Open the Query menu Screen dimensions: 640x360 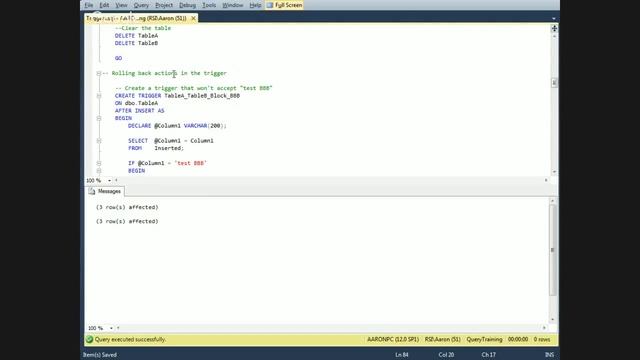coord(141,5)
